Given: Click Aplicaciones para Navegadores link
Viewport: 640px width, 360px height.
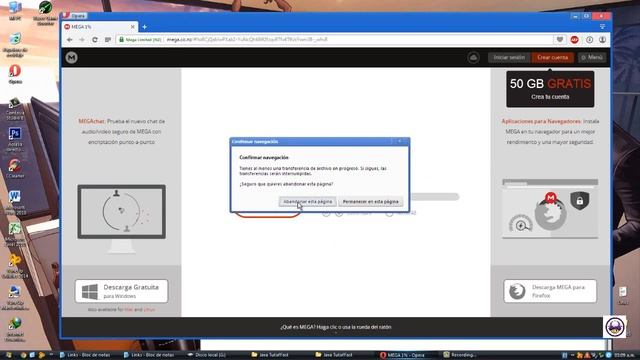Looking at the screenshot, I should click(541, 121).
